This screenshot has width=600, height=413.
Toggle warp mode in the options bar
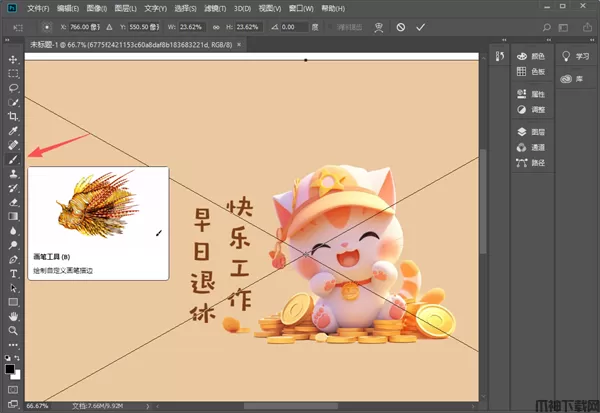click(x=376, y=28)
